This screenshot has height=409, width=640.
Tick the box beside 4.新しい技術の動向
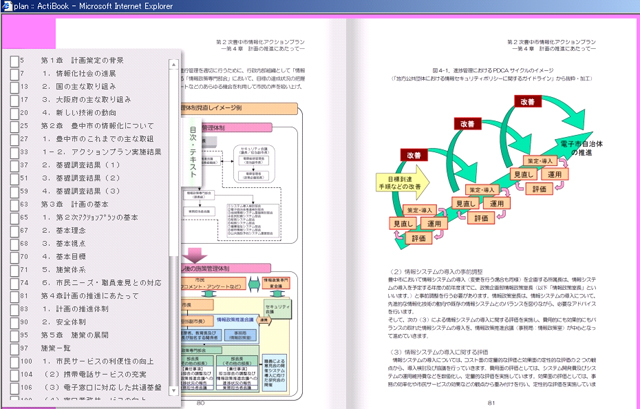(x=14, y=113)
